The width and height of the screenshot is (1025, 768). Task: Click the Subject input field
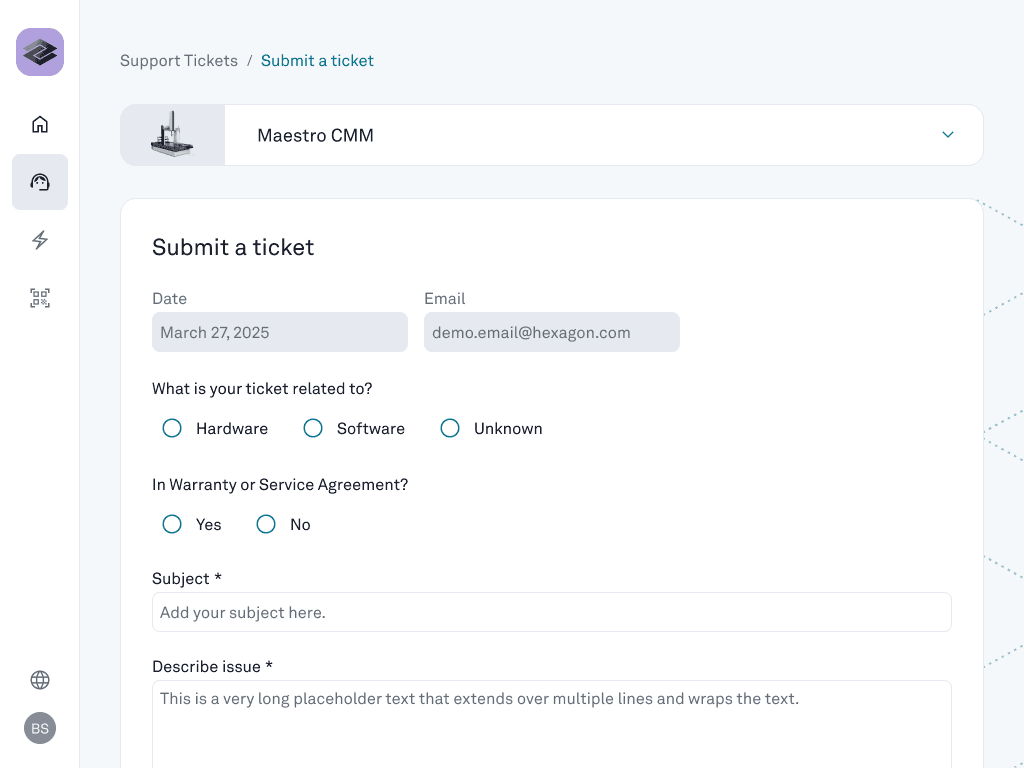pyautogui.click(x=551, y=612)
